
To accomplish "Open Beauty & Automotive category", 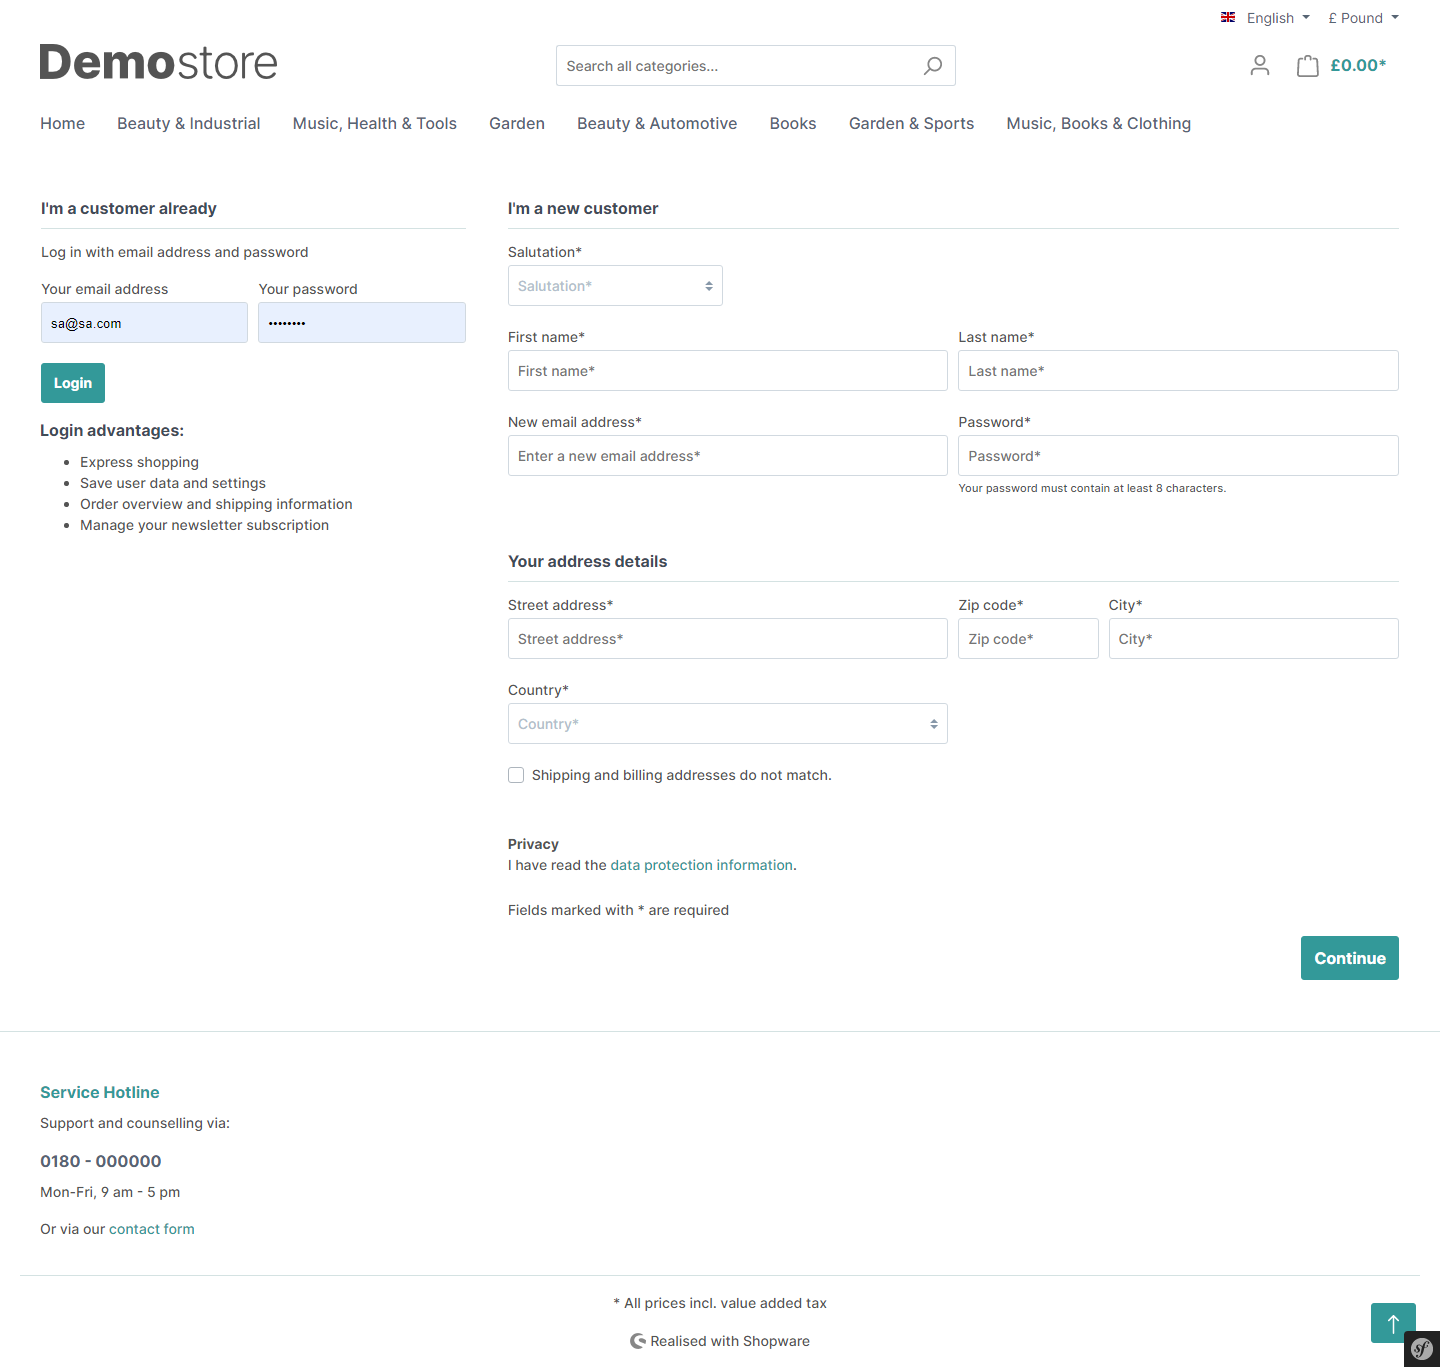I will [x=657, y=123].
